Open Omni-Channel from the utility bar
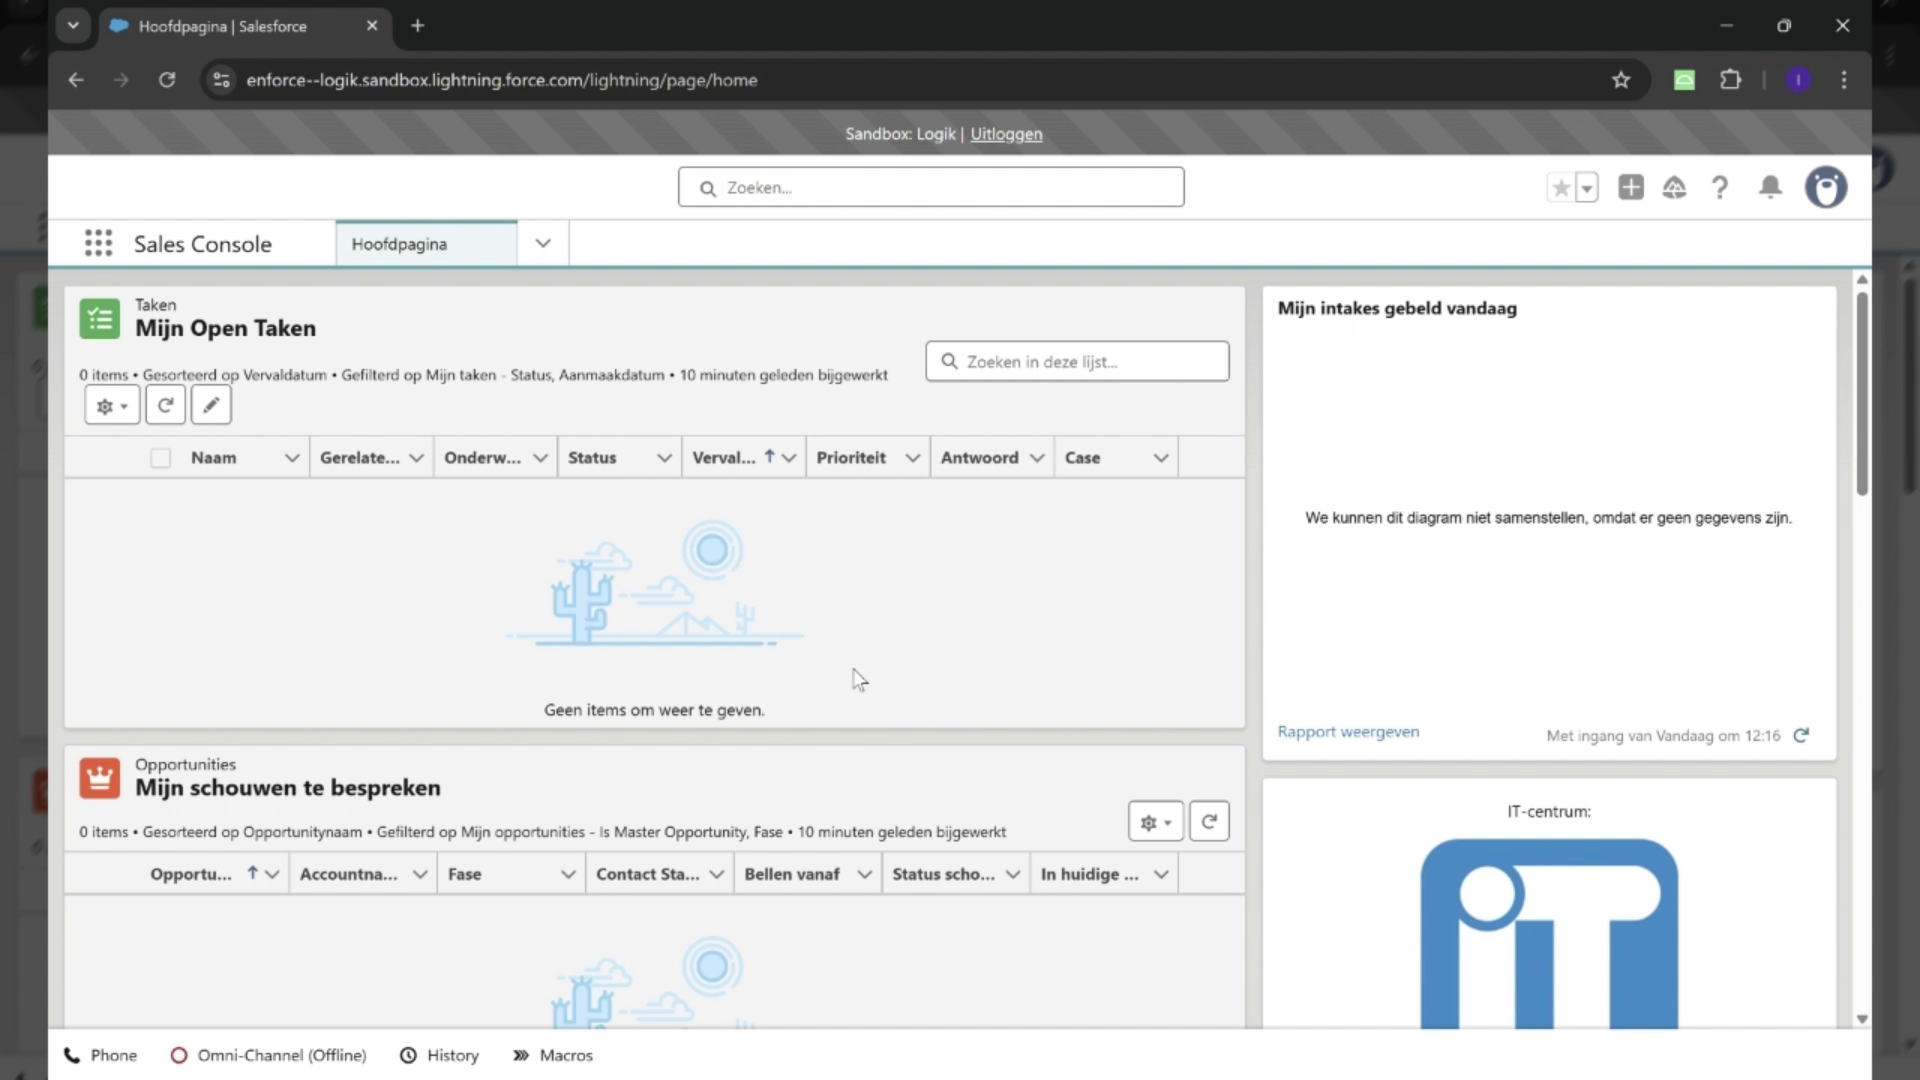Image resolution: width=1920 pixels, height=1080 pixels. pyautogui.click(x=268, y=1055)
